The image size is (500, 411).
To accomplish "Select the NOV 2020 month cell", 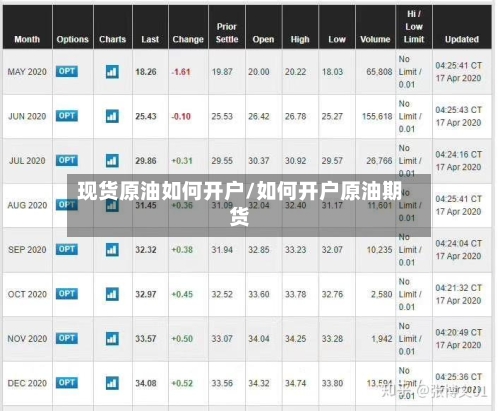I will coord(27,339).
